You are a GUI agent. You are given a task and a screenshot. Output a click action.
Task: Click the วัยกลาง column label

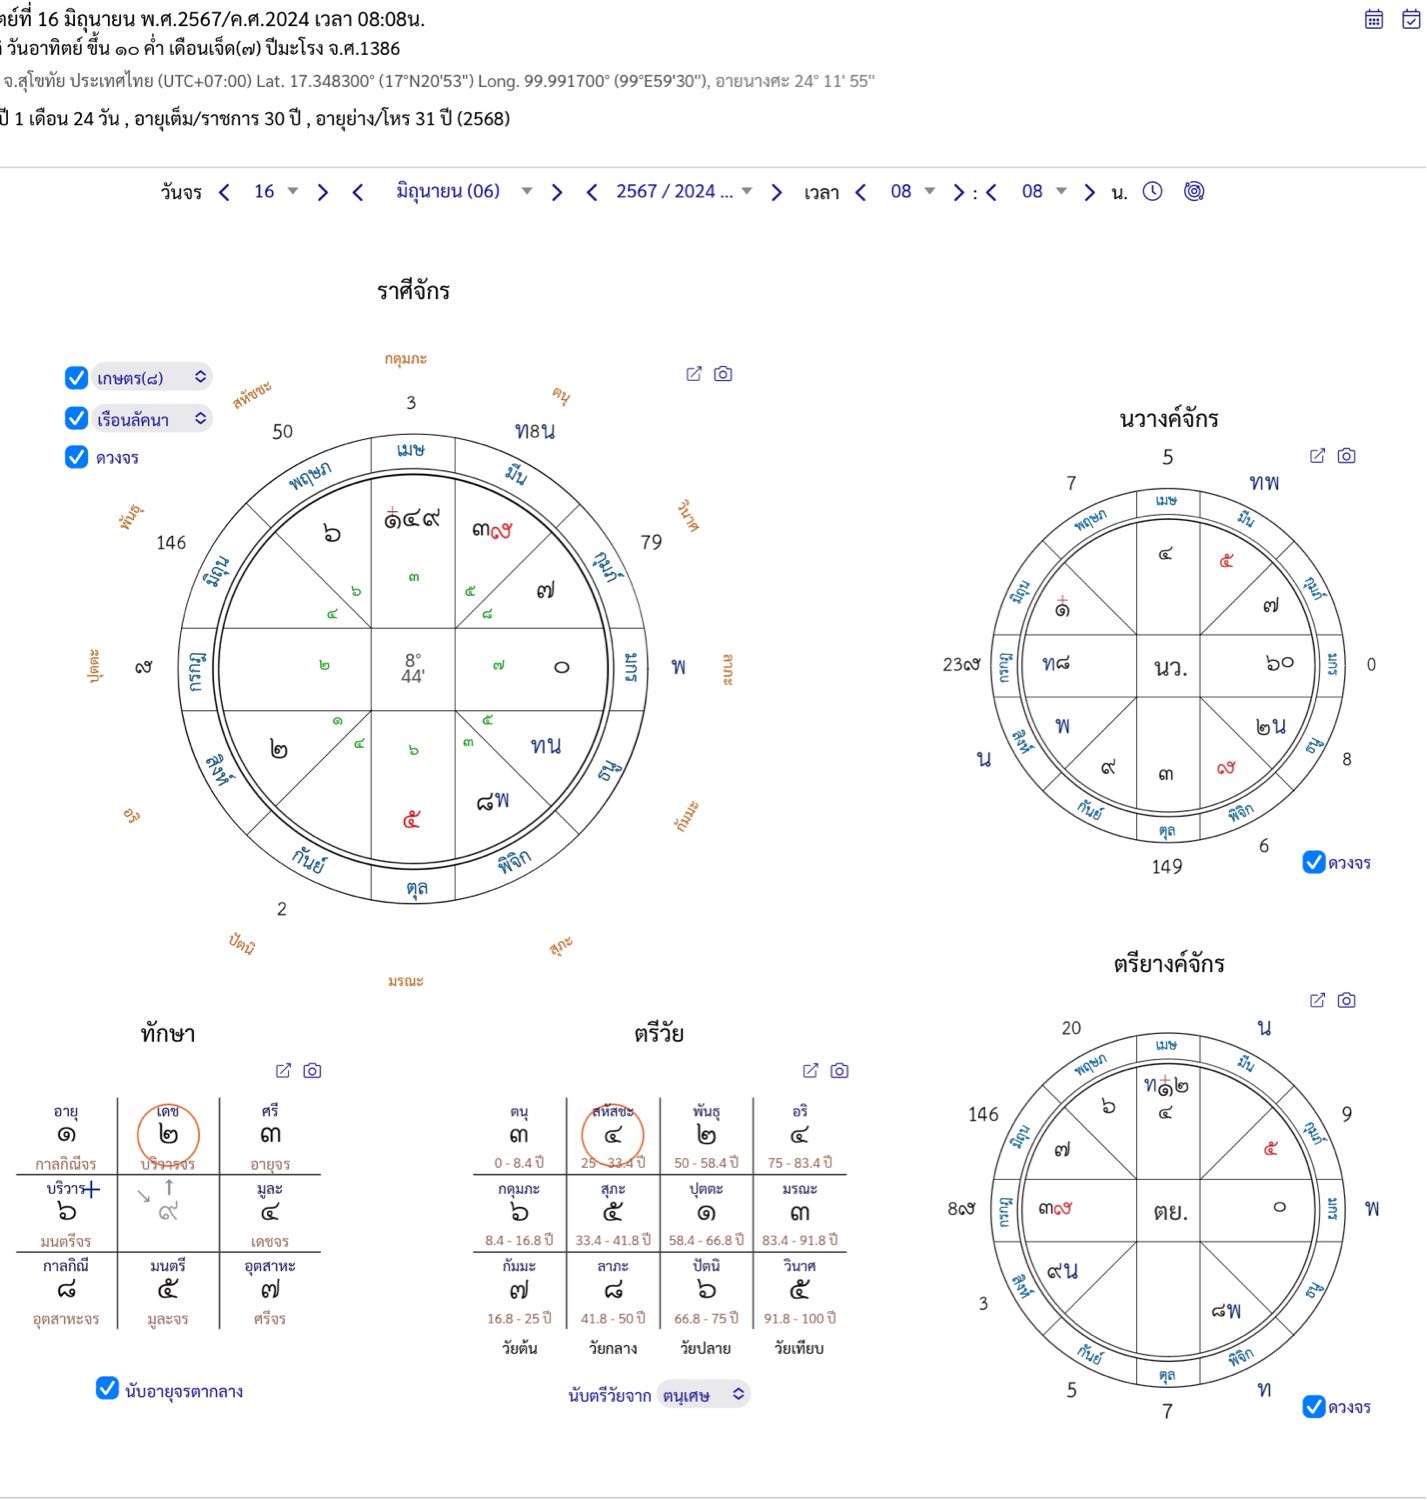click(613, 1348)
